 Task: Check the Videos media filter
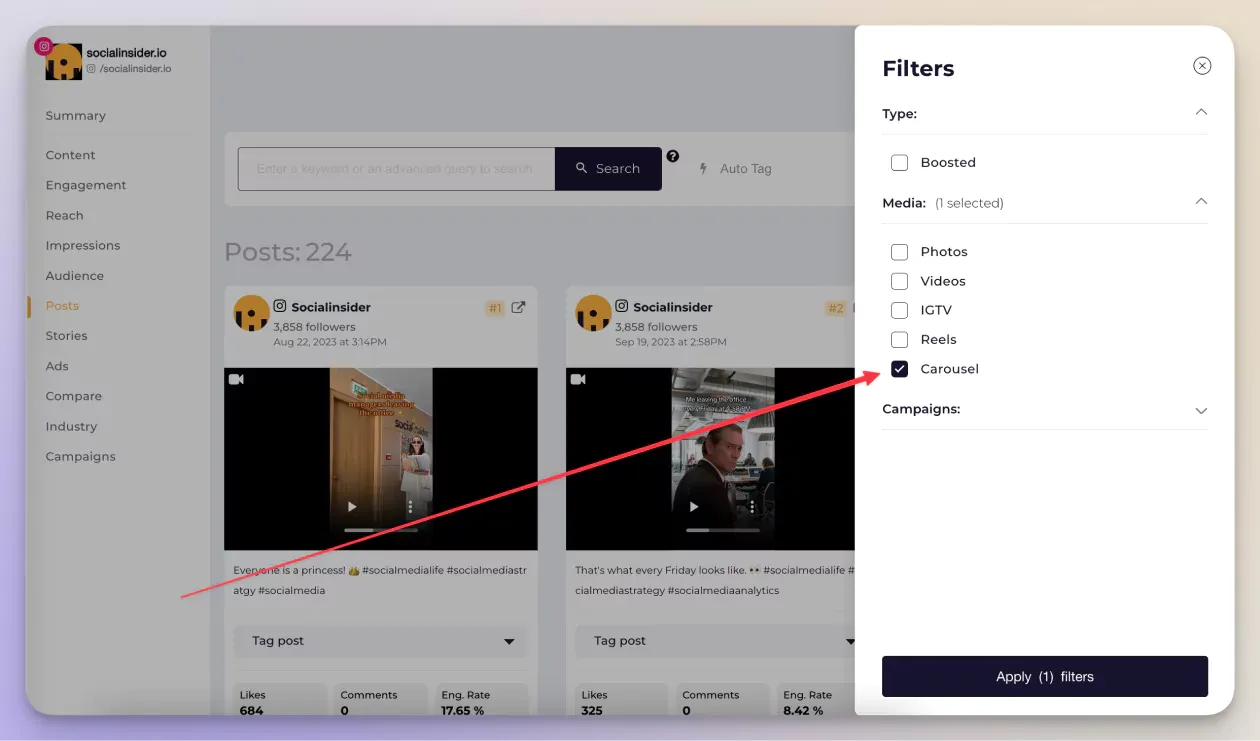coord(899,281)
